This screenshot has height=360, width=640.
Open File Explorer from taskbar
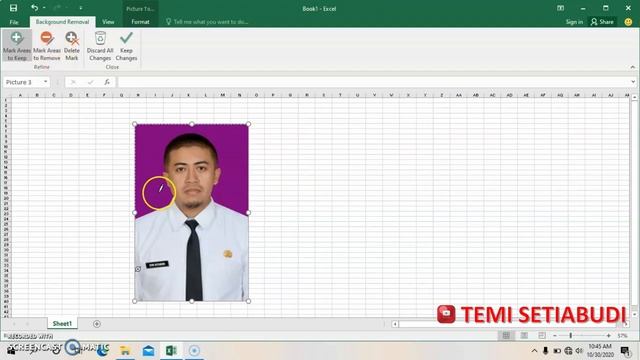[x=125, y=351]
